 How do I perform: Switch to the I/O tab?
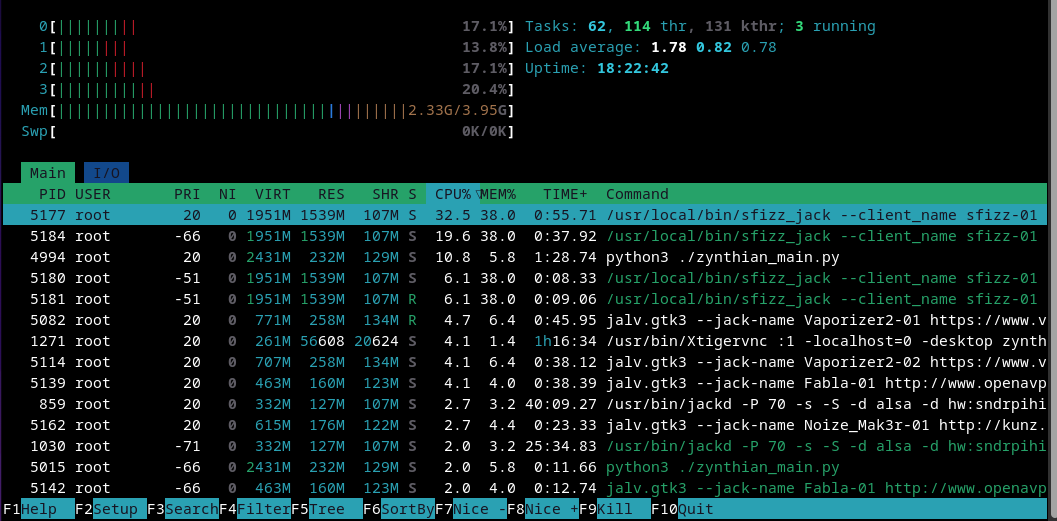click(x=106, y=173)
